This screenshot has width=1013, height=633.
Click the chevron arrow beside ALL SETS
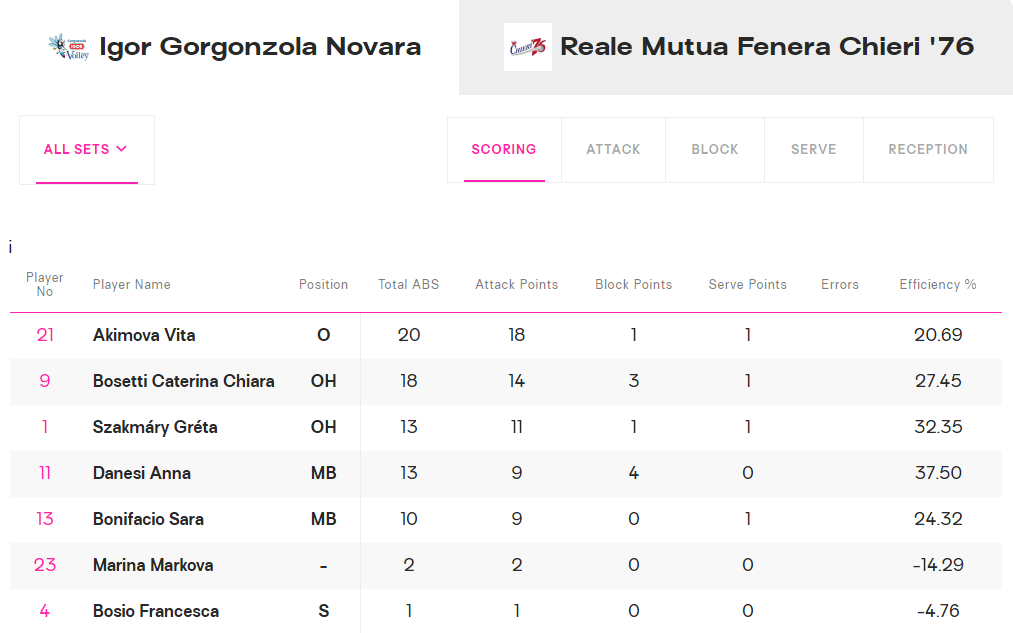(x=121, y=149)
